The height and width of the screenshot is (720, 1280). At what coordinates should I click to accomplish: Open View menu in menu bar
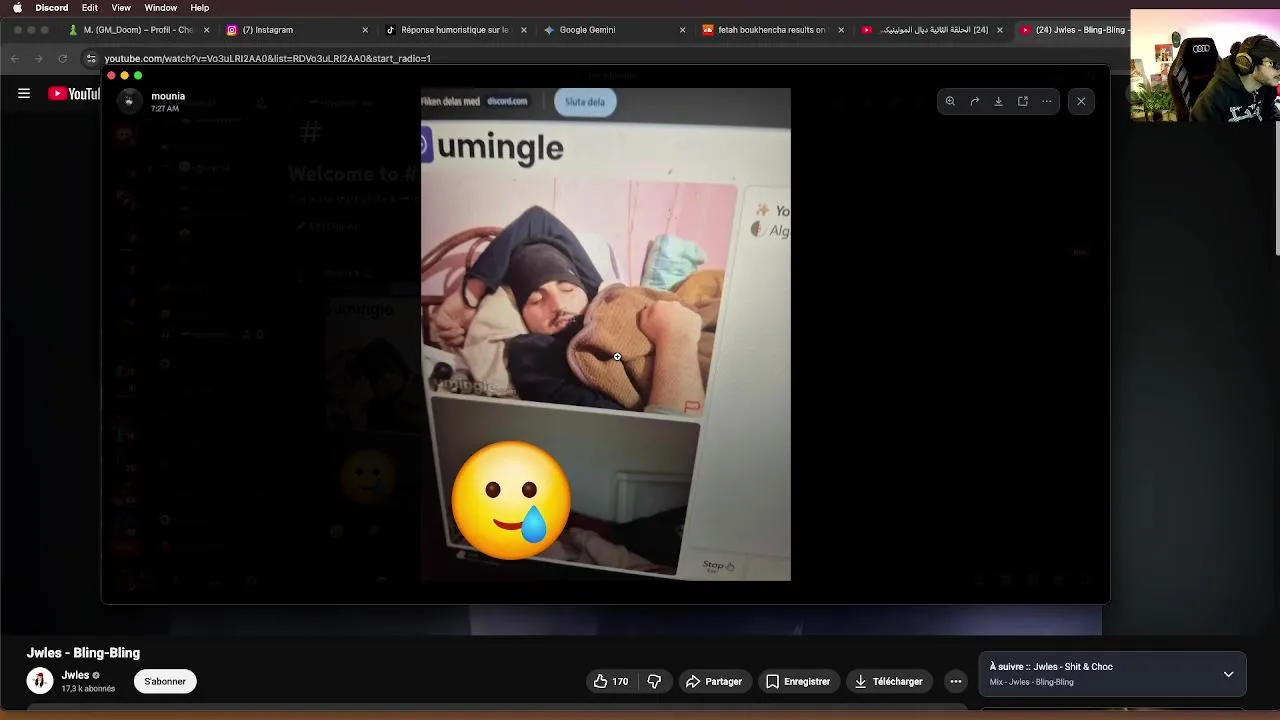click(x=121, y=8)
